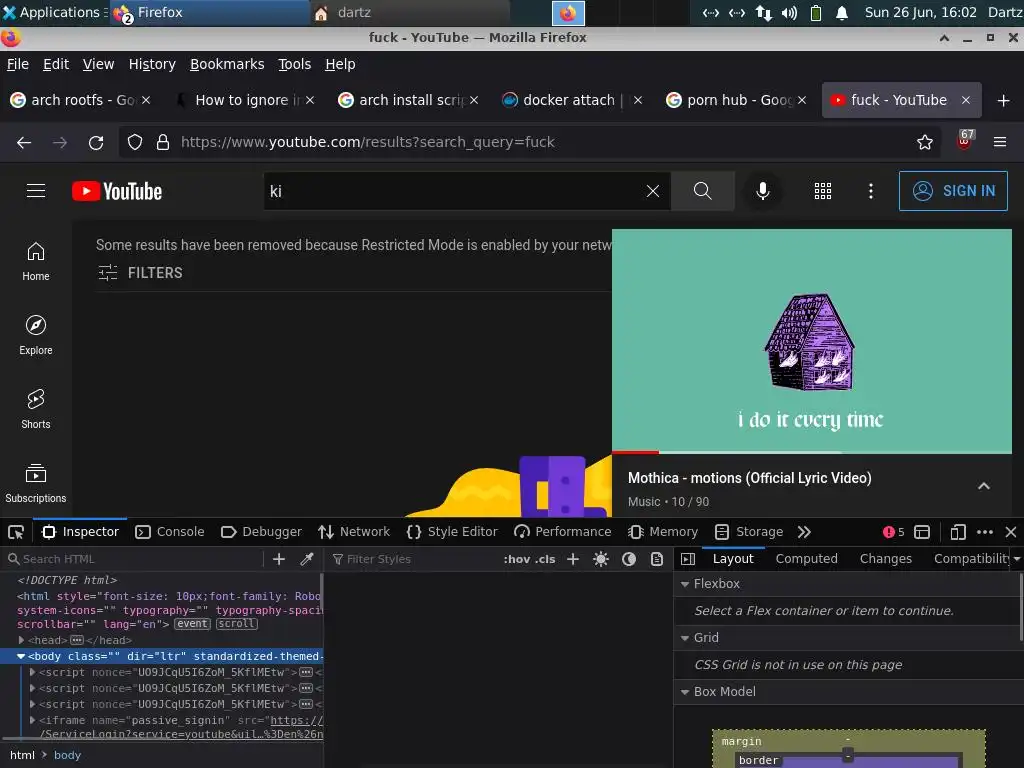This screenshot has width=1024, height=768.
Task: Switch to the Network tab
Action: (354, 532)
